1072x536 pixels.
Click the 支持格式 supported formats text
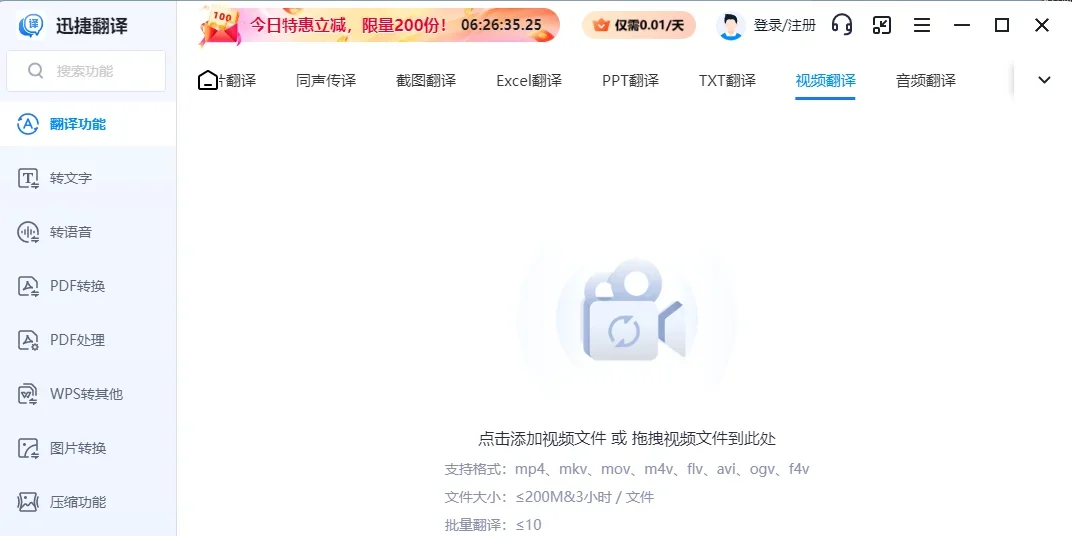(x=627, y=469)
